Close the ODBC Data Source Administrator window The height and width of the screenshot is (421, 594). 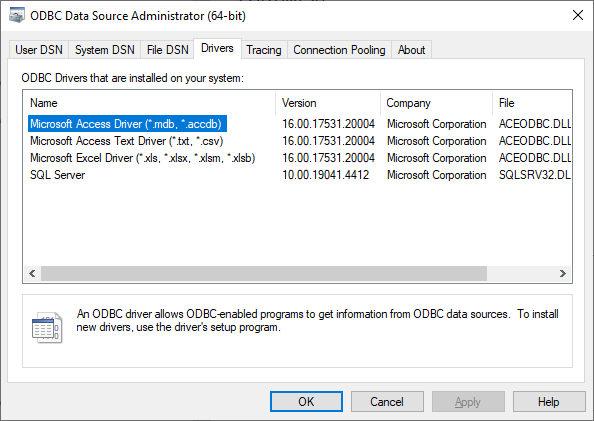click(578, 15)
